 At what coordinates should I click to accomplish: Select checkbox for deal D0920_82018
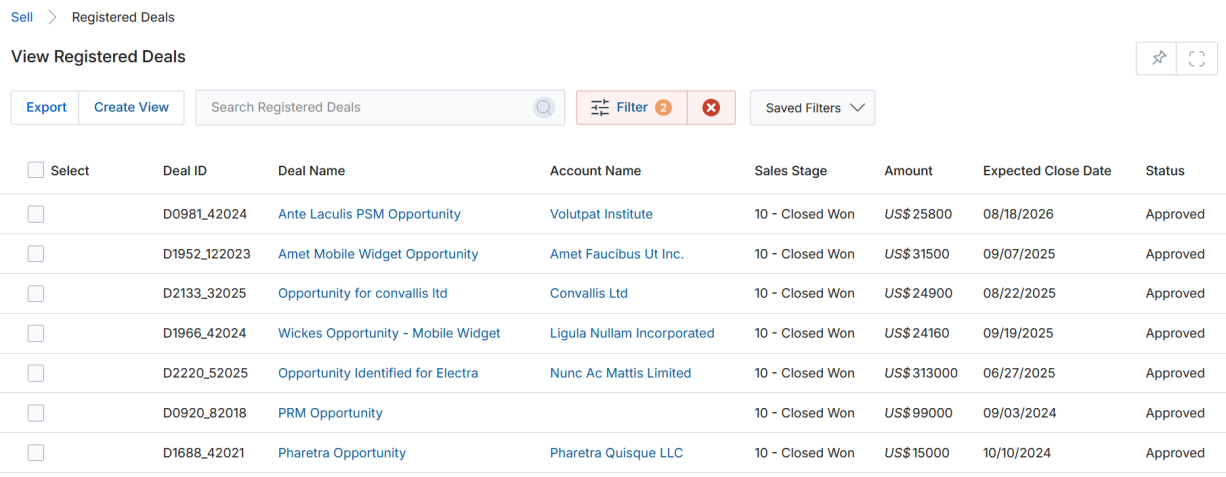pyautogui.click(x=36, y=413)
